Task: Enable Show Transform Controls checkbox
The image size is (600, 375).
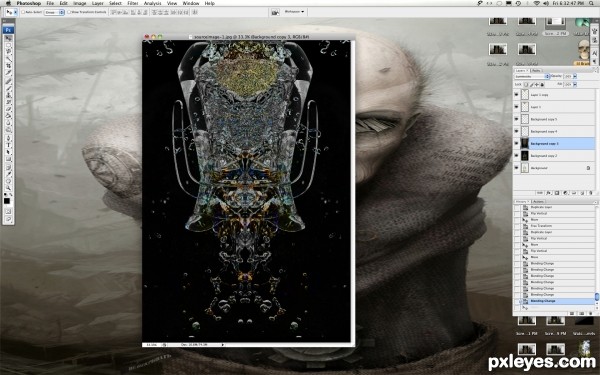Action: click(x=69, y=12)
